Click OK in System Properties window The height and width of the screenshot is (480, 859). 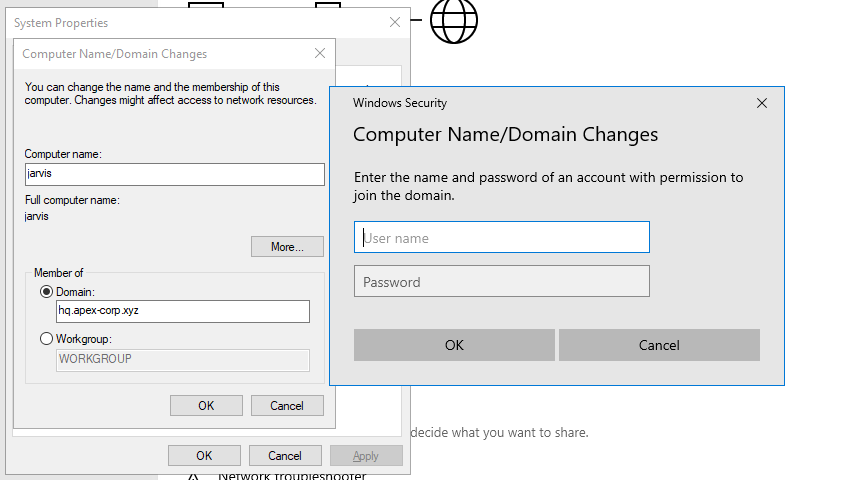[204, 456]
